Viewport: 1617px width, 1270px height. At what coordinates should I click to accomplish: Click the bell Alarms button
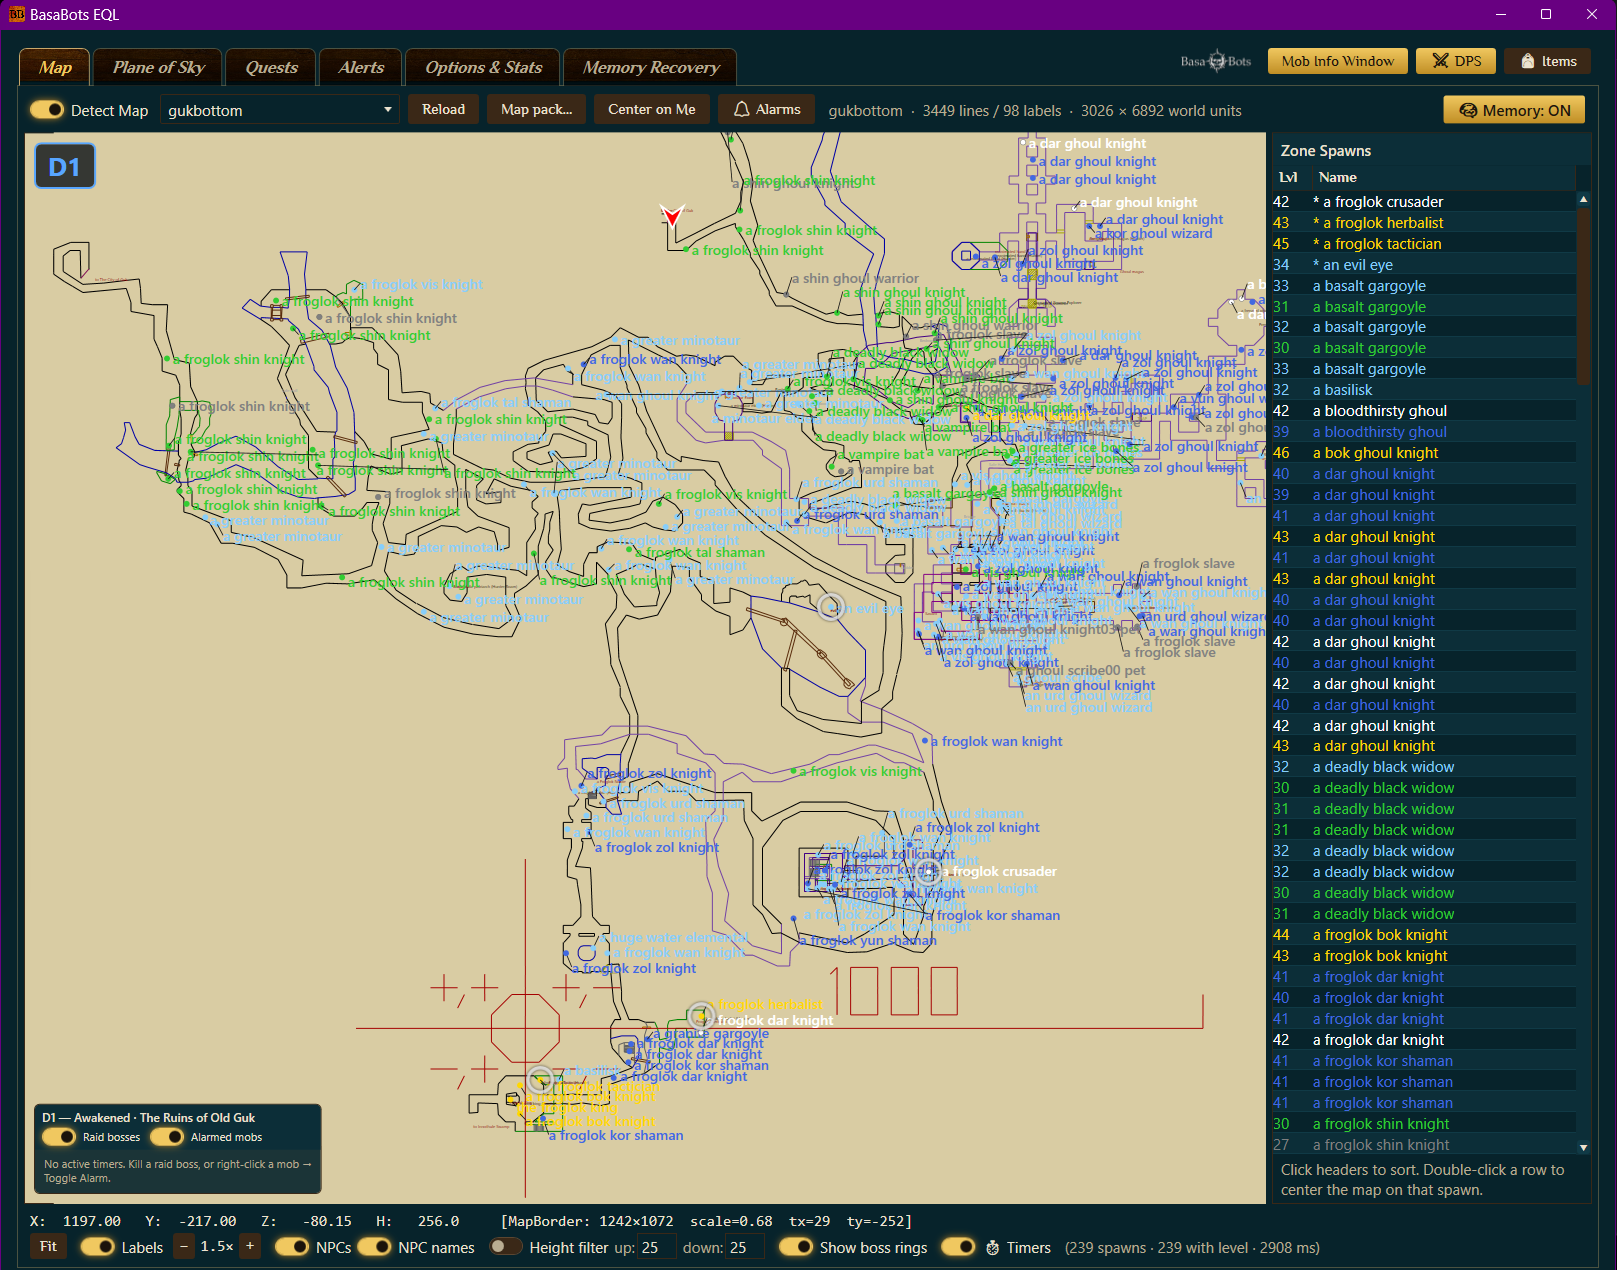tap(767, 109)
